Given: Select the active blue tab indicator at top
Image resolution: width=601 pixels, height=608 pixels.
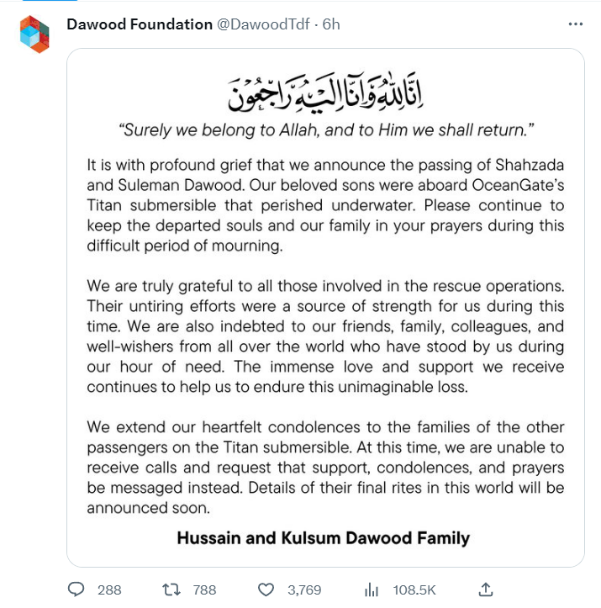Looking at the screenshot, I should 50,1.
